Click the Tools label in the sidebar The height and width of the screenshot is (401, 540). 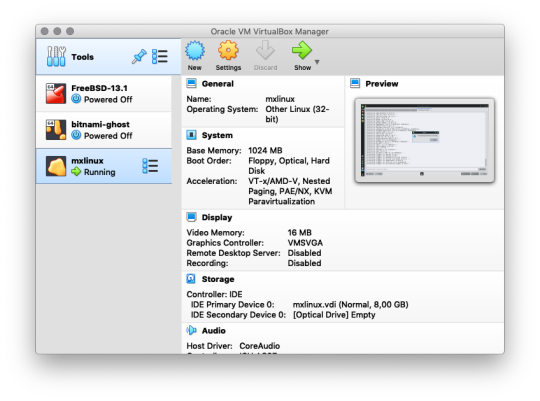[82, 57]
